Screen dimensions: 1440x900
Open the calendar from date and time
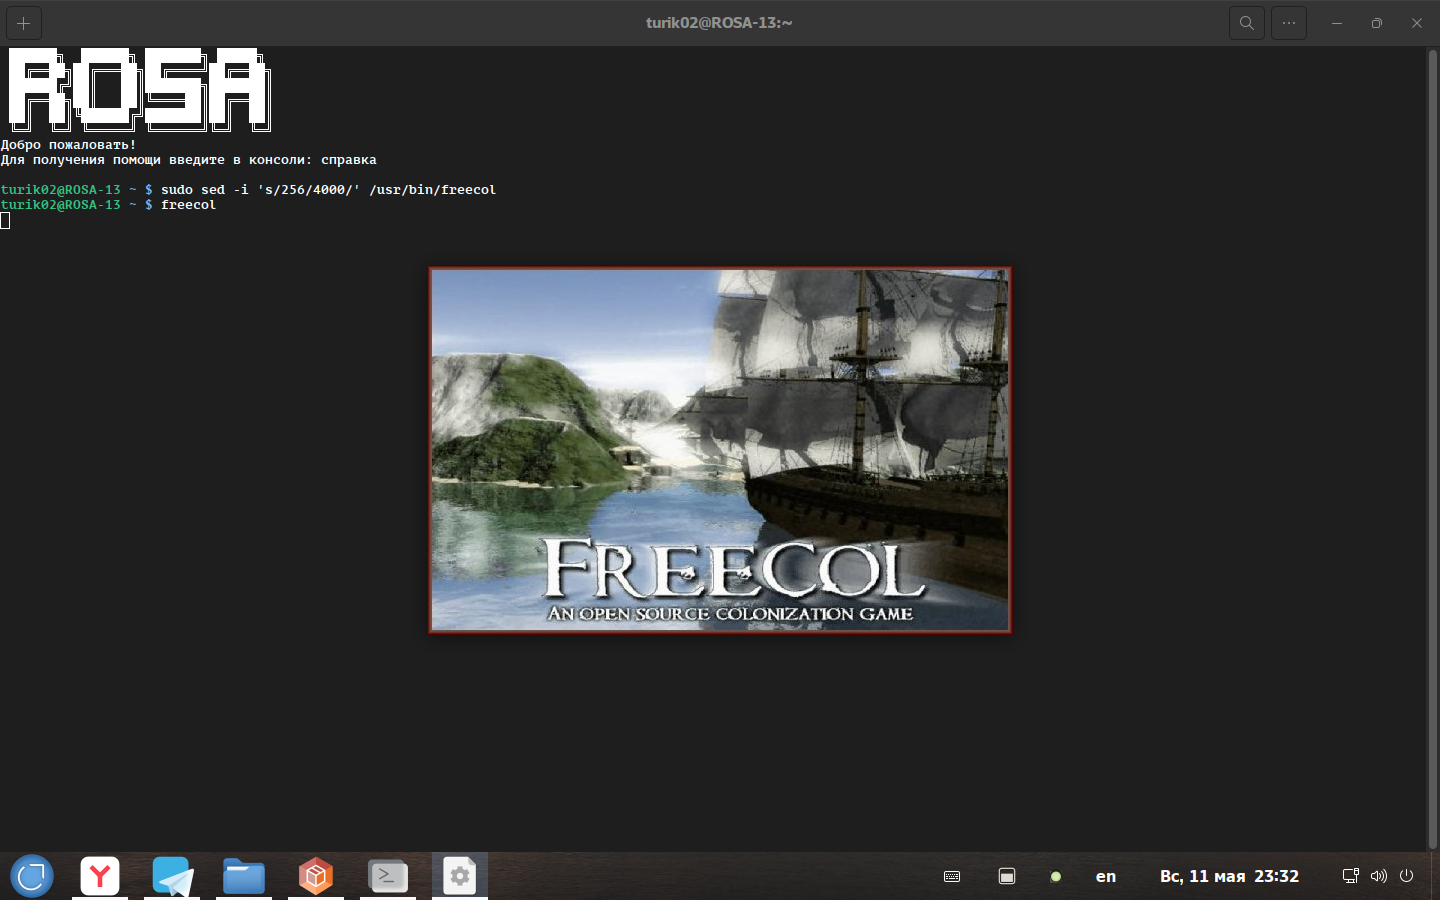tap(1229, 876)
